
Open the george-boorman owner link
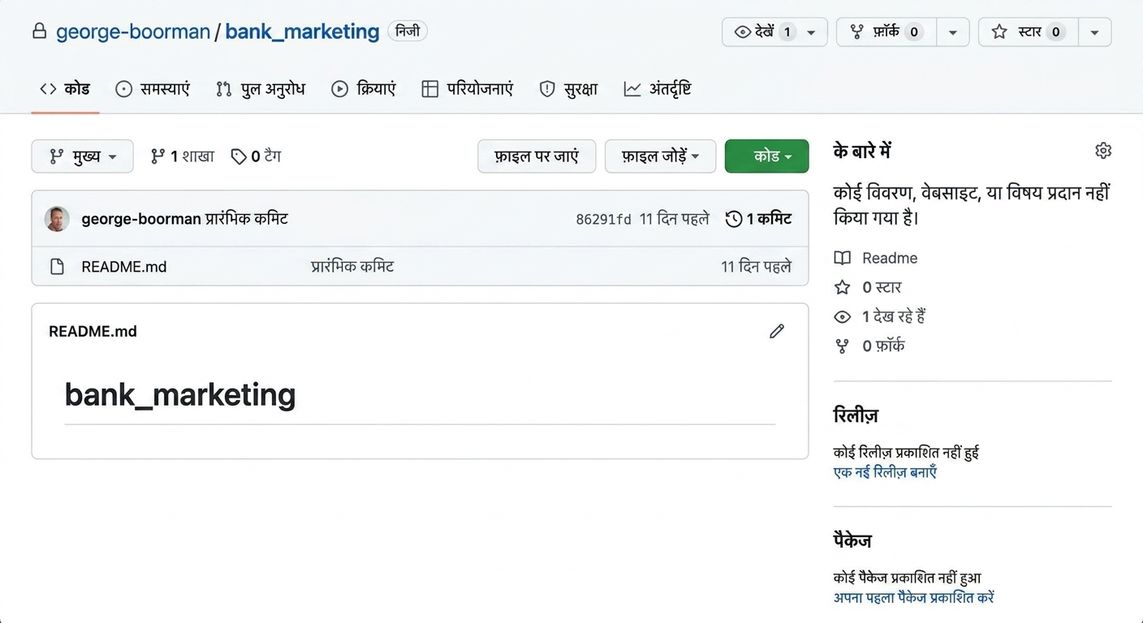coord(133,32)
